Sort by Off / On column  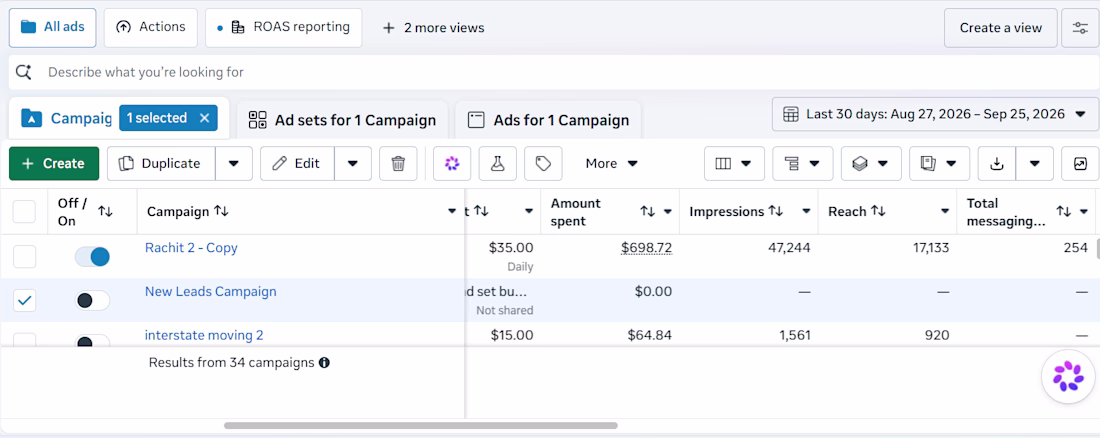click(x=105, y=211)
